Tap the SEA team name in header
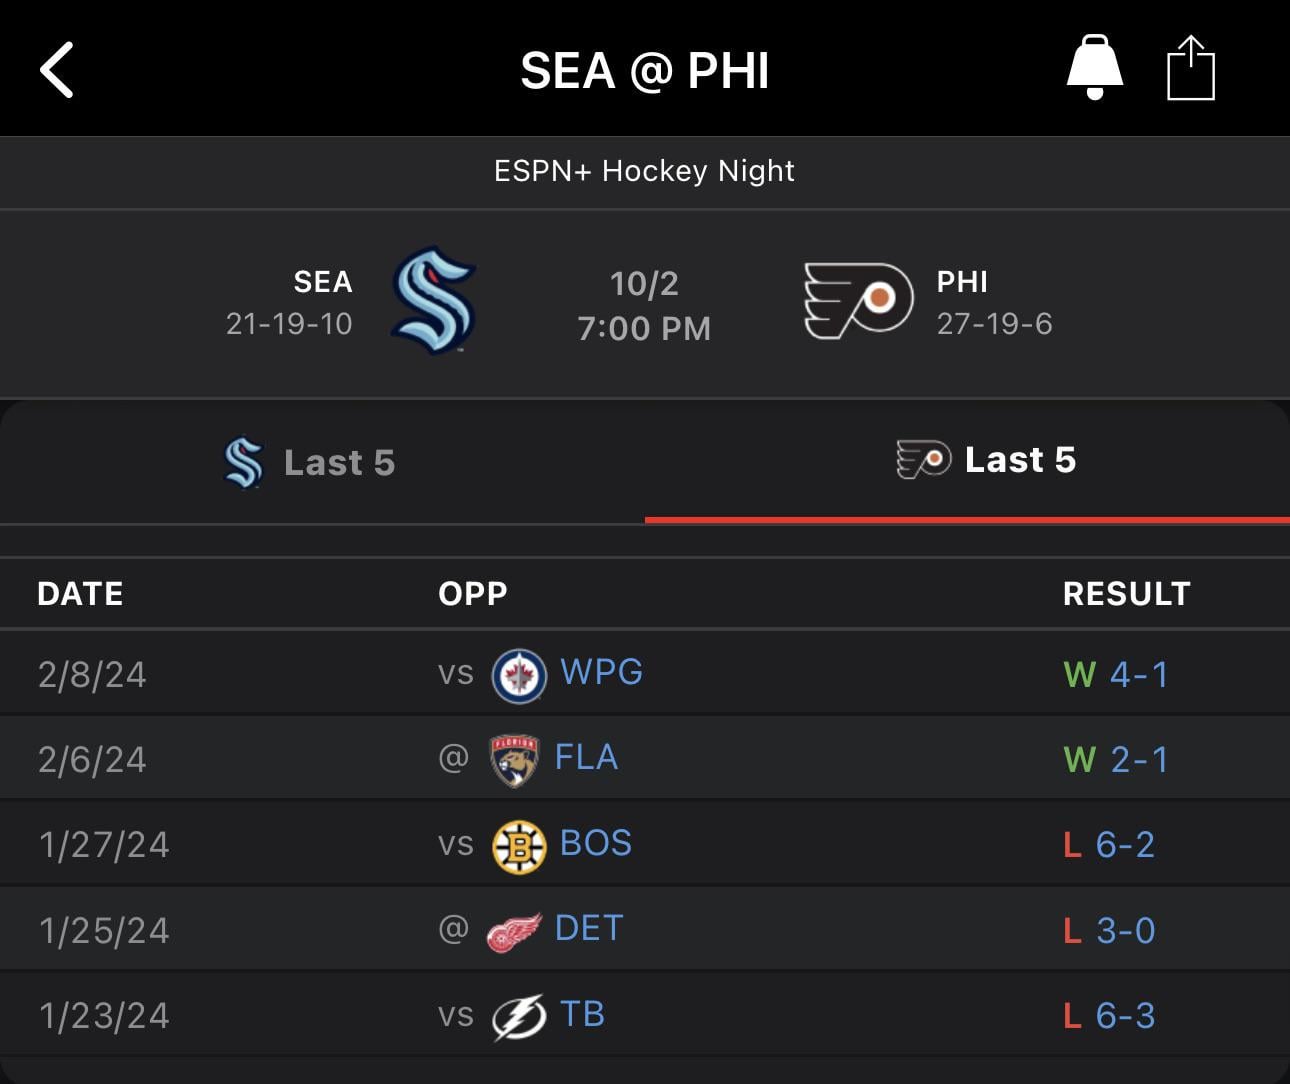Screen dimensions: 1290x1084 322,282
